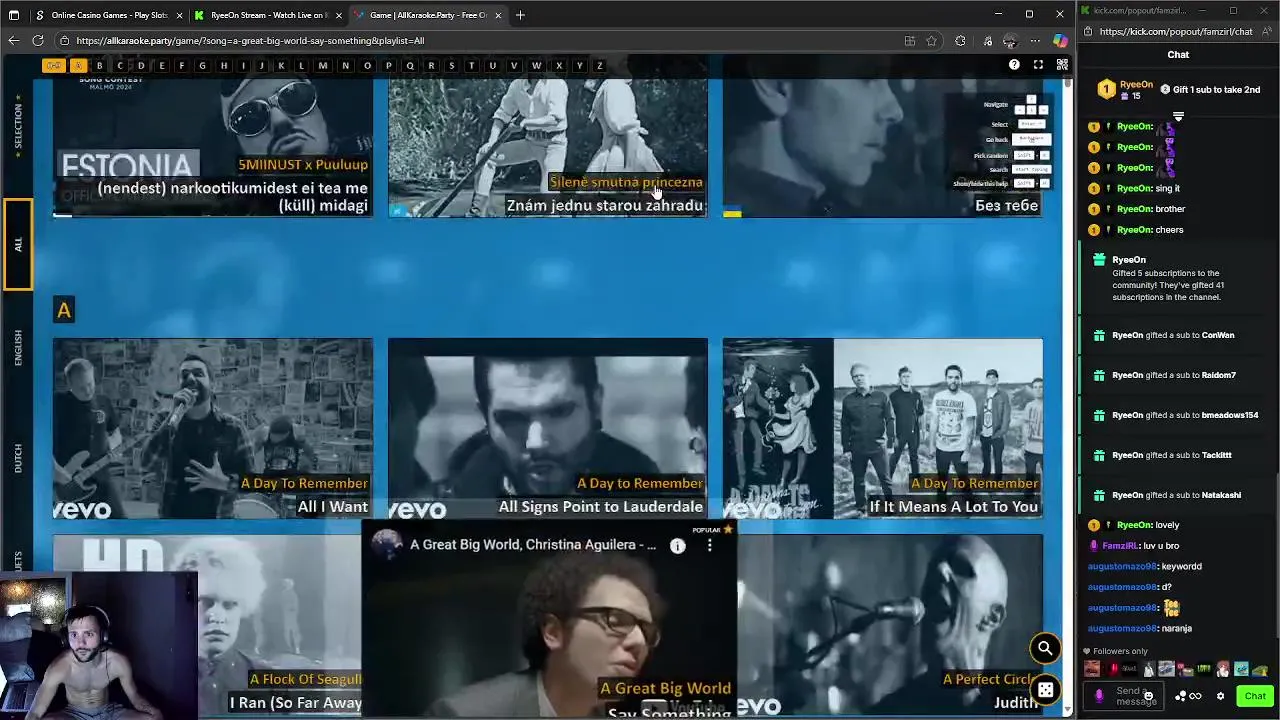Jump to letter M in song list
1280x720 pixels.
[x=323, y=66]
